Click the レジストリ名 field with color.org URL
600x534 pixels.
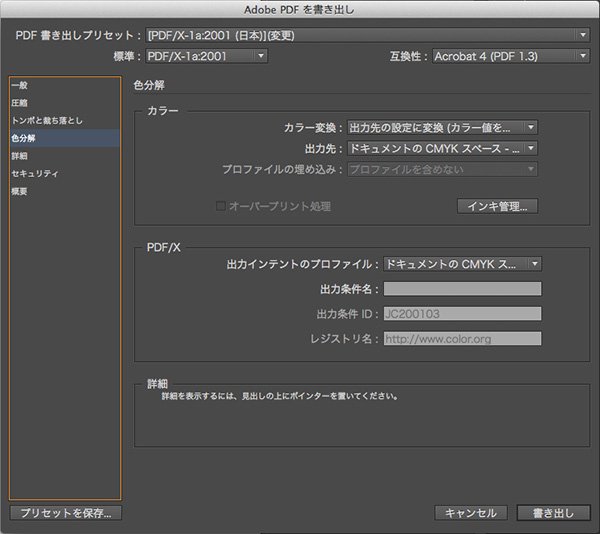pyautogui.click(x=462, y=339)
